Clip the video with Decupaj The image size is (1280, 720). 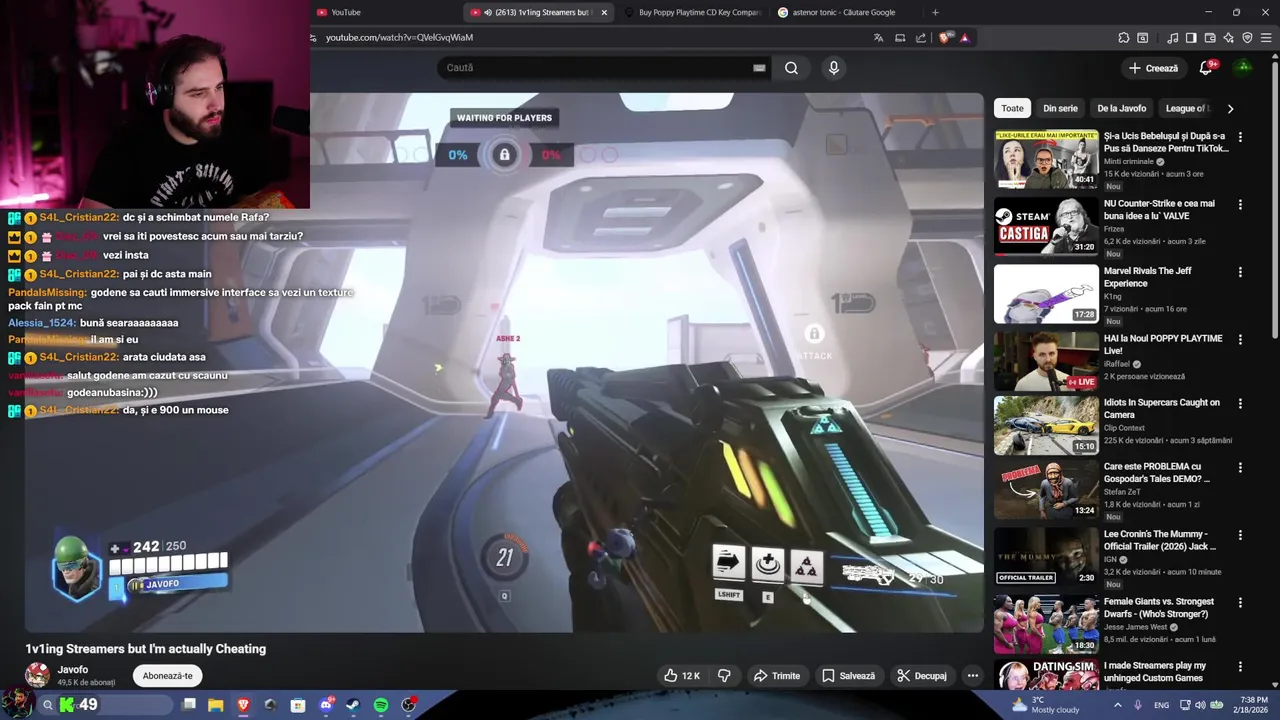pyautogui.click(x=922, y=676)
